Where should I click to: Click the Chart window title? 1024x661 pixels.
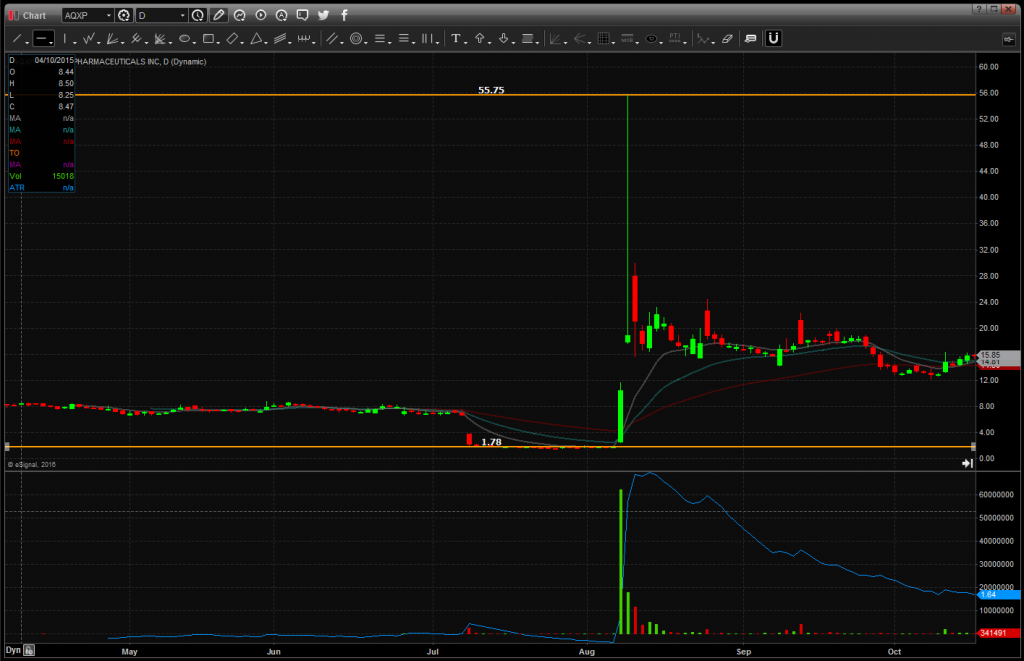point(34,15)
